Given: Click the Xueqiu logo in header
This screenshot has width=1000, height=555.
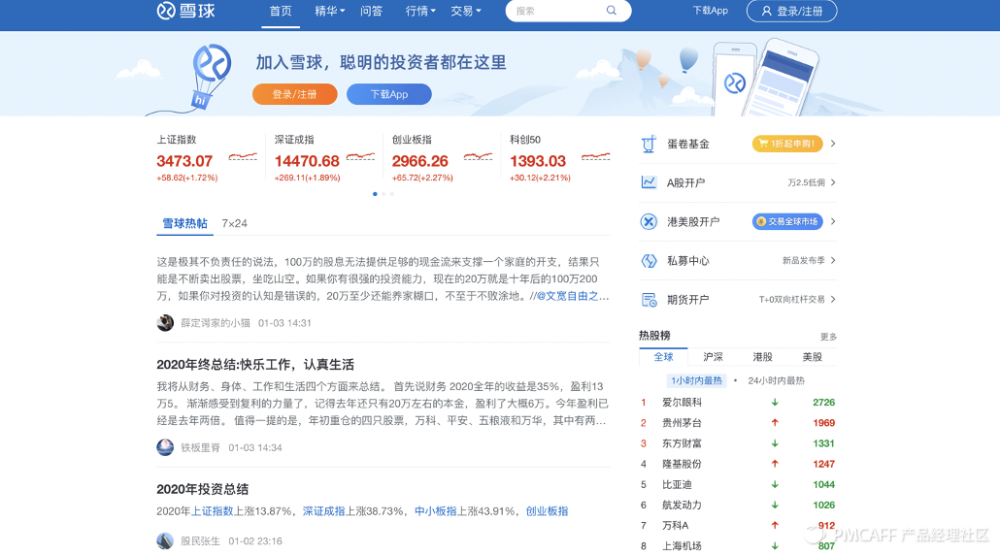Looking at the screenshot, I should (186, 11).
